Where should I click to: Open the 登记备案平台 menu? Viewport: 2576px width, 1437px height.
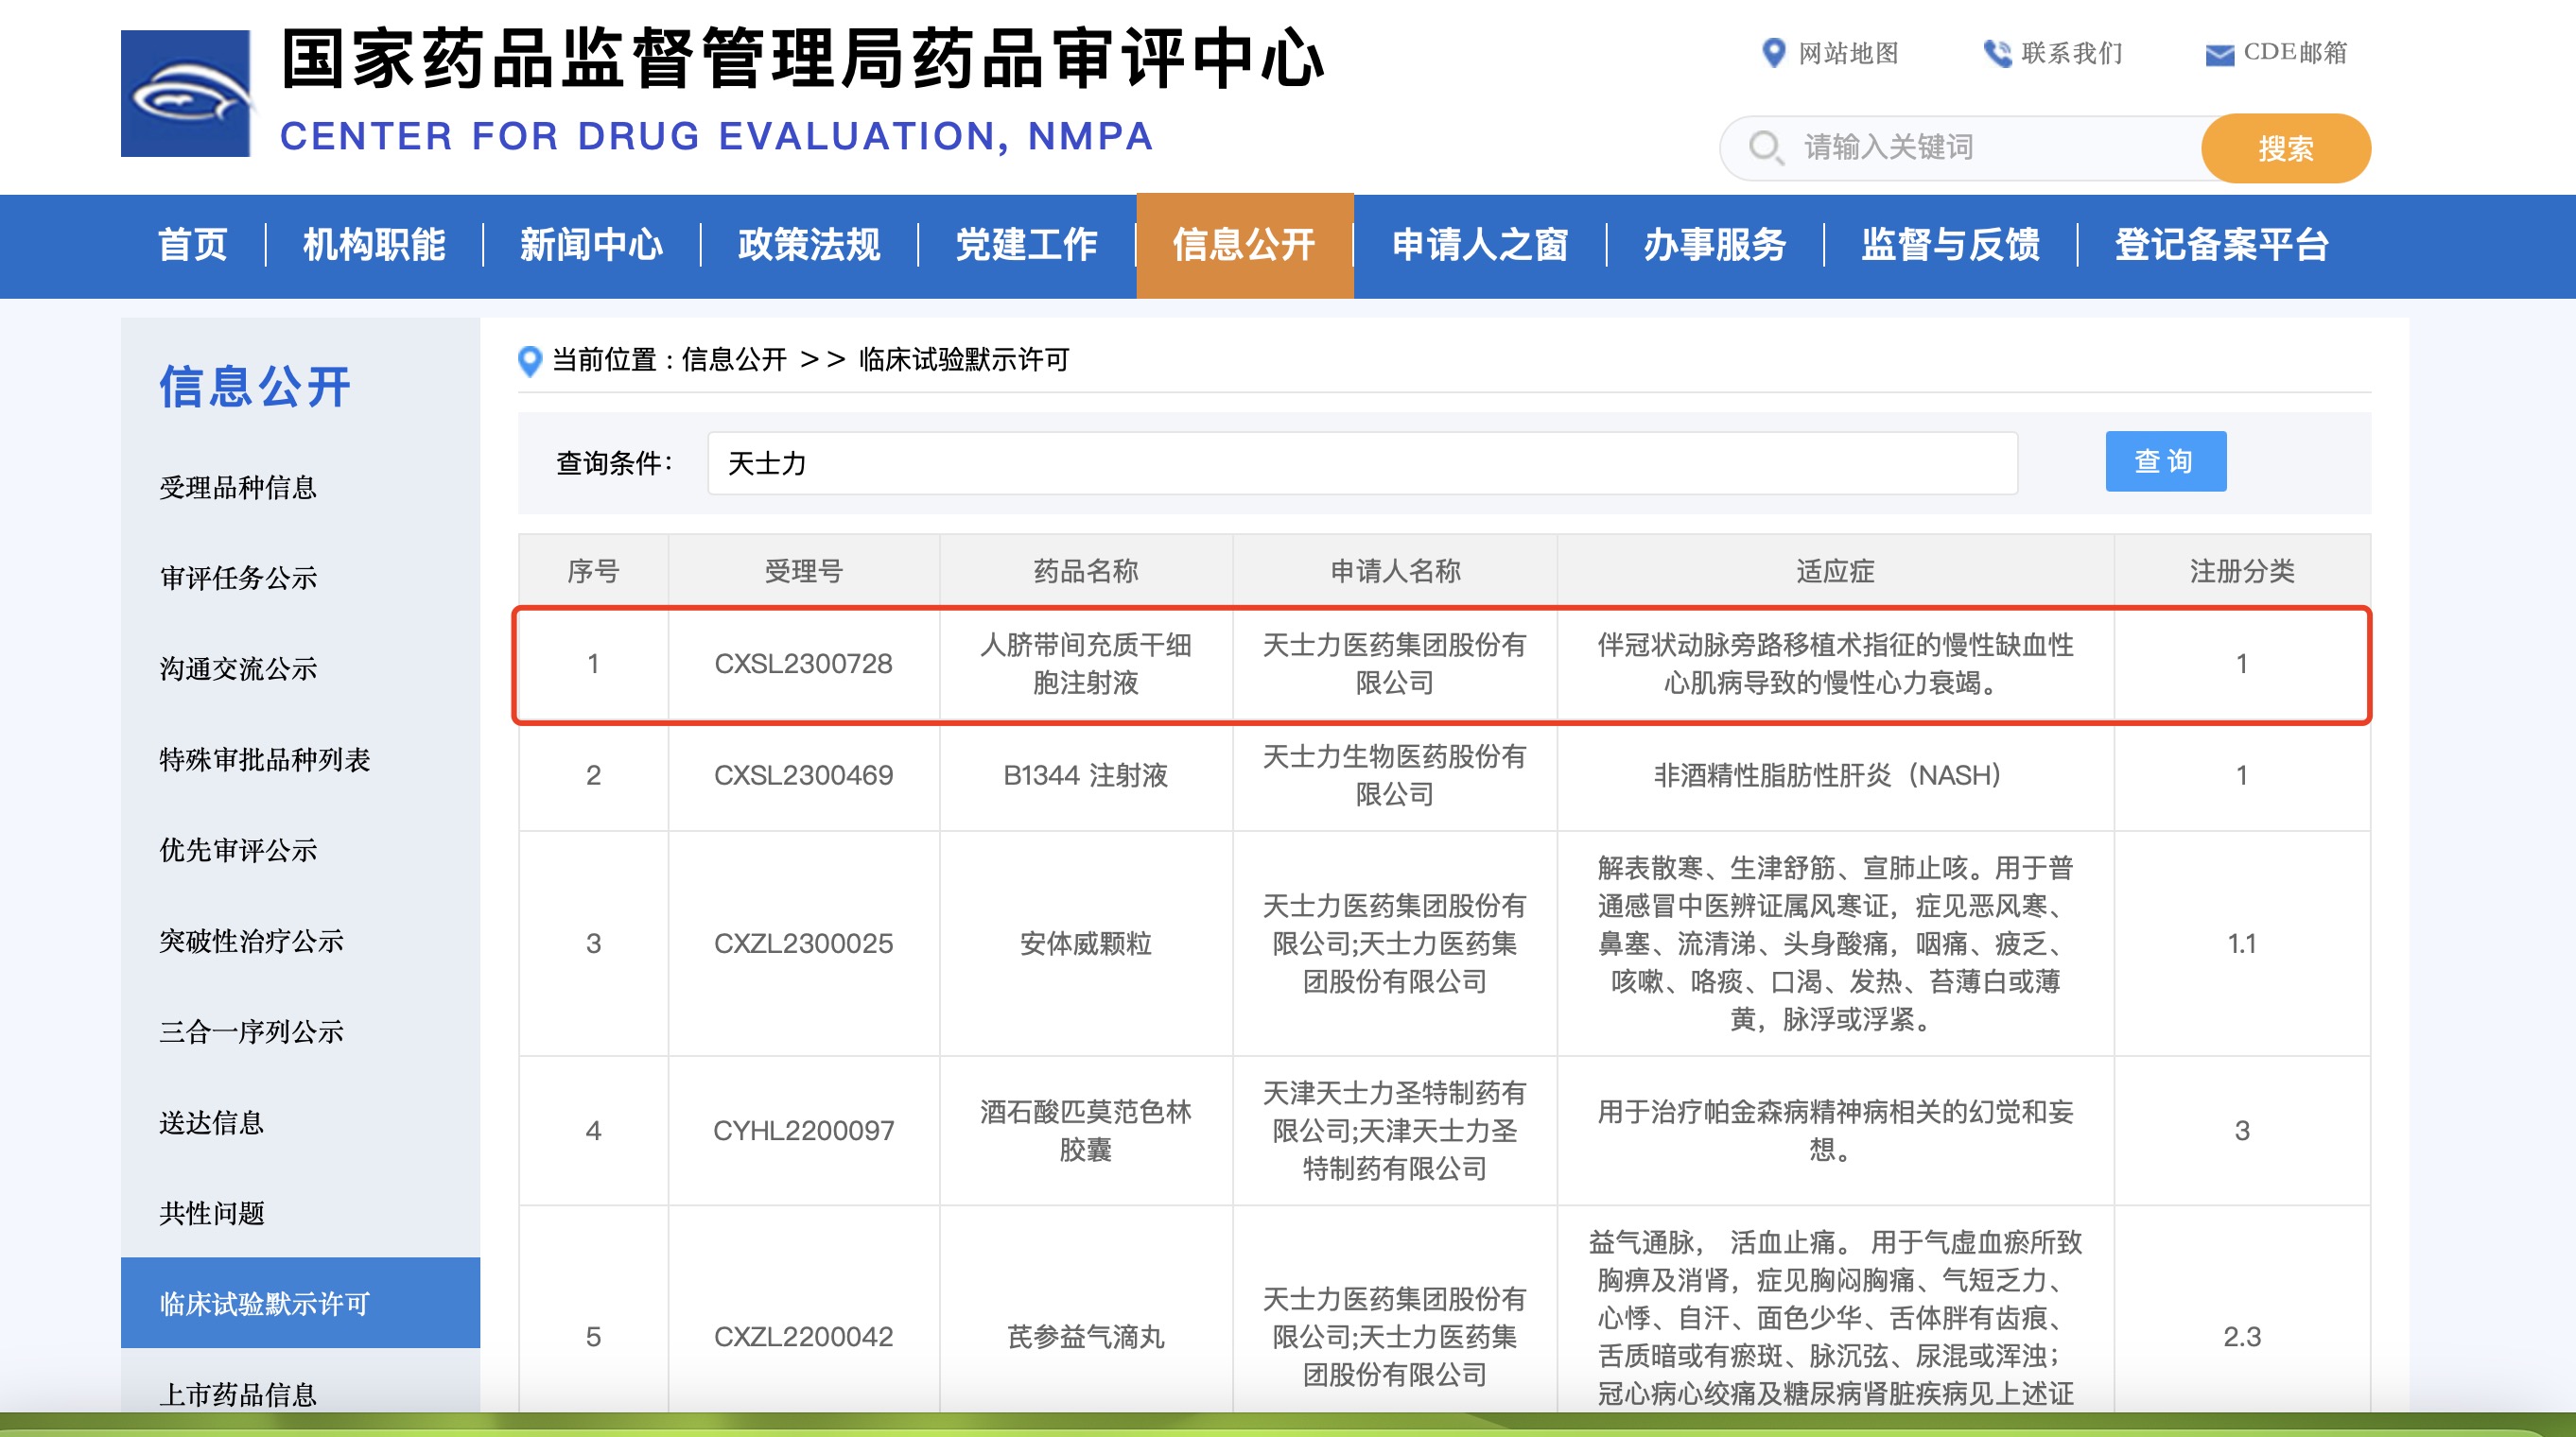(2221, 246)
